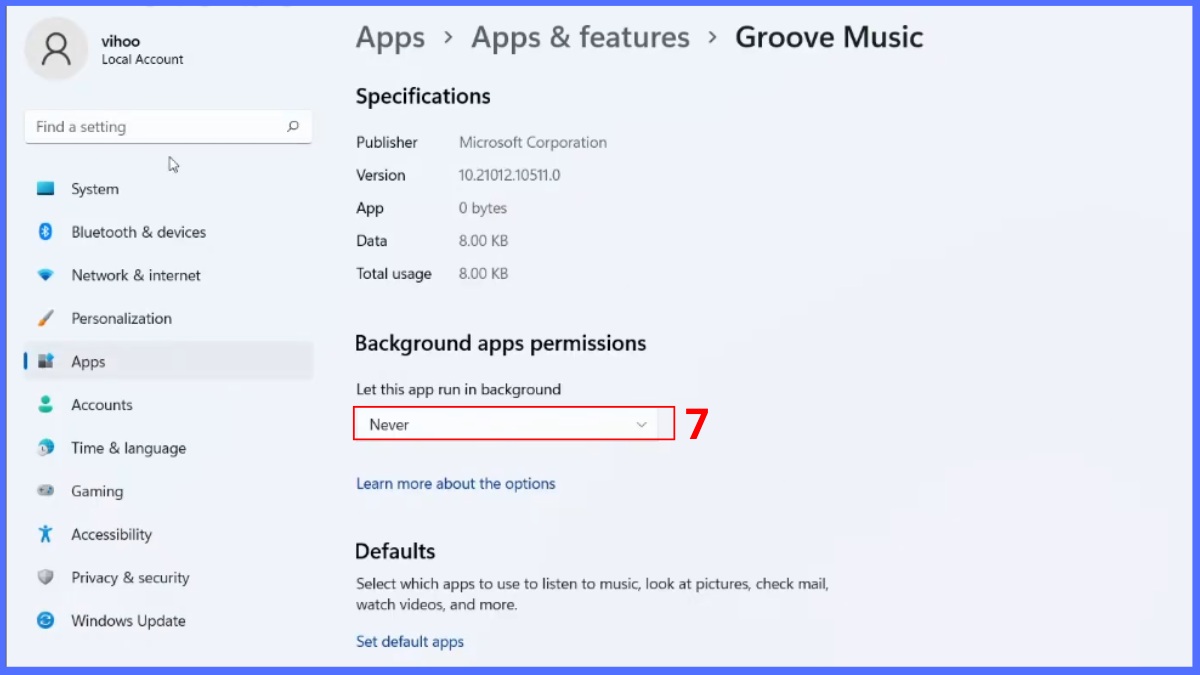Click the Windows Update sync icon
This screenshot has height=675, width=1200.
click(45, 620)
